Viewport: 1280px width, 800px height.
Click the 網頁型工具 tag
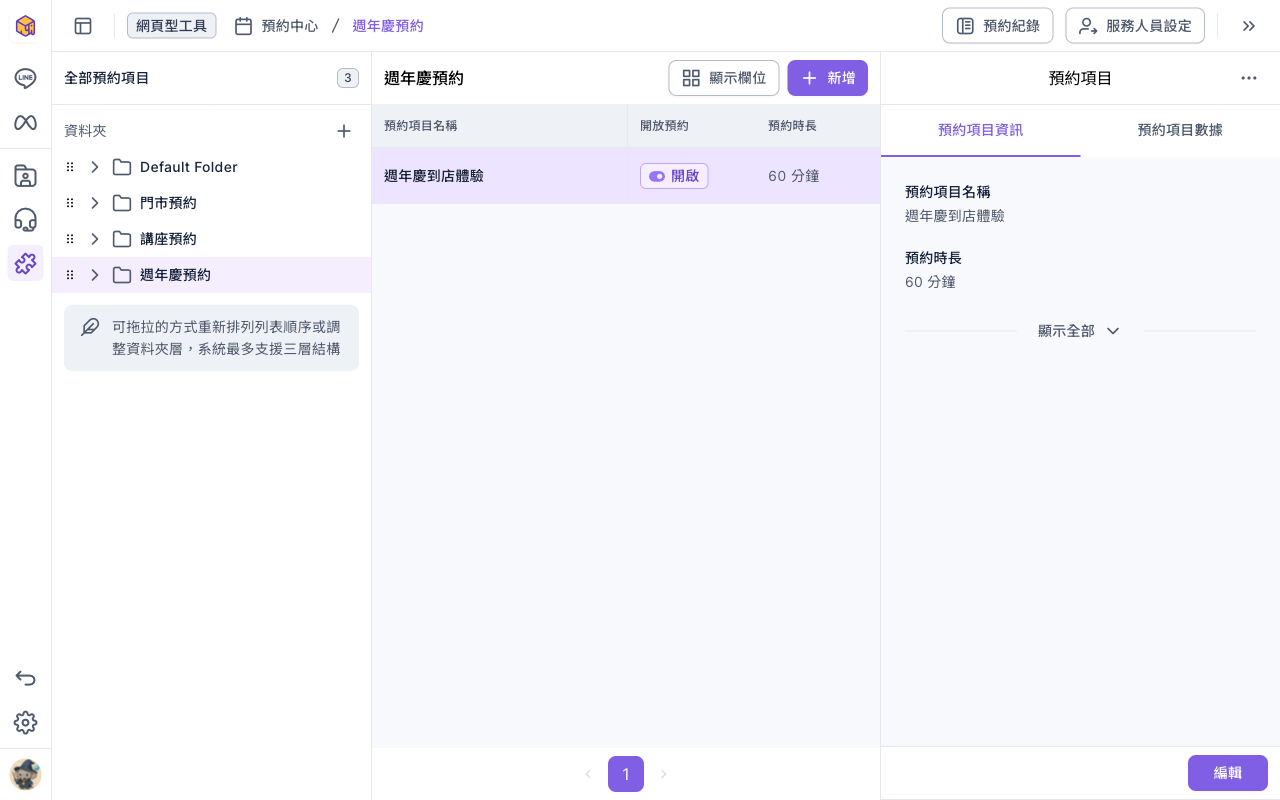172,26
